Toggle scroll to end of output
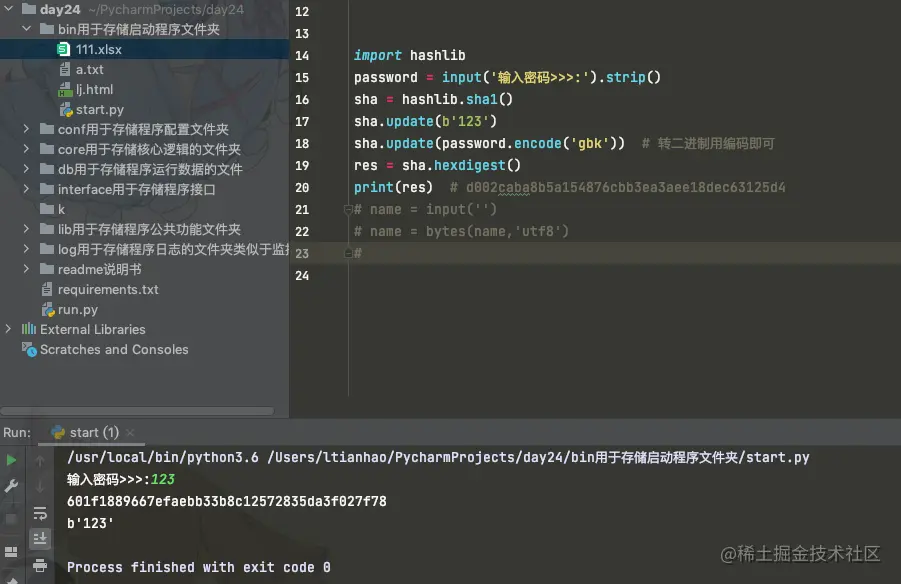The image size is (901, 584). (x=40, y=539)
